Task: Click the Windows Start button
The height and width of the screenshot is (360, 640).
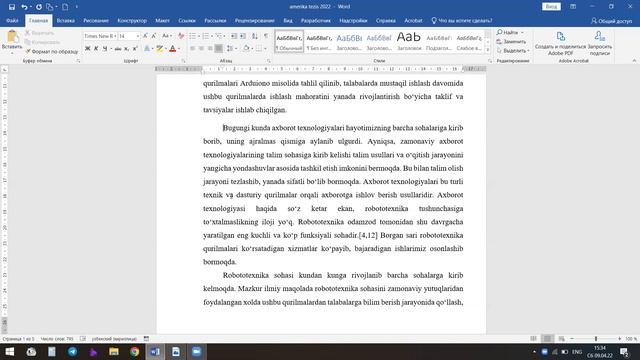Action: point(10,351)
